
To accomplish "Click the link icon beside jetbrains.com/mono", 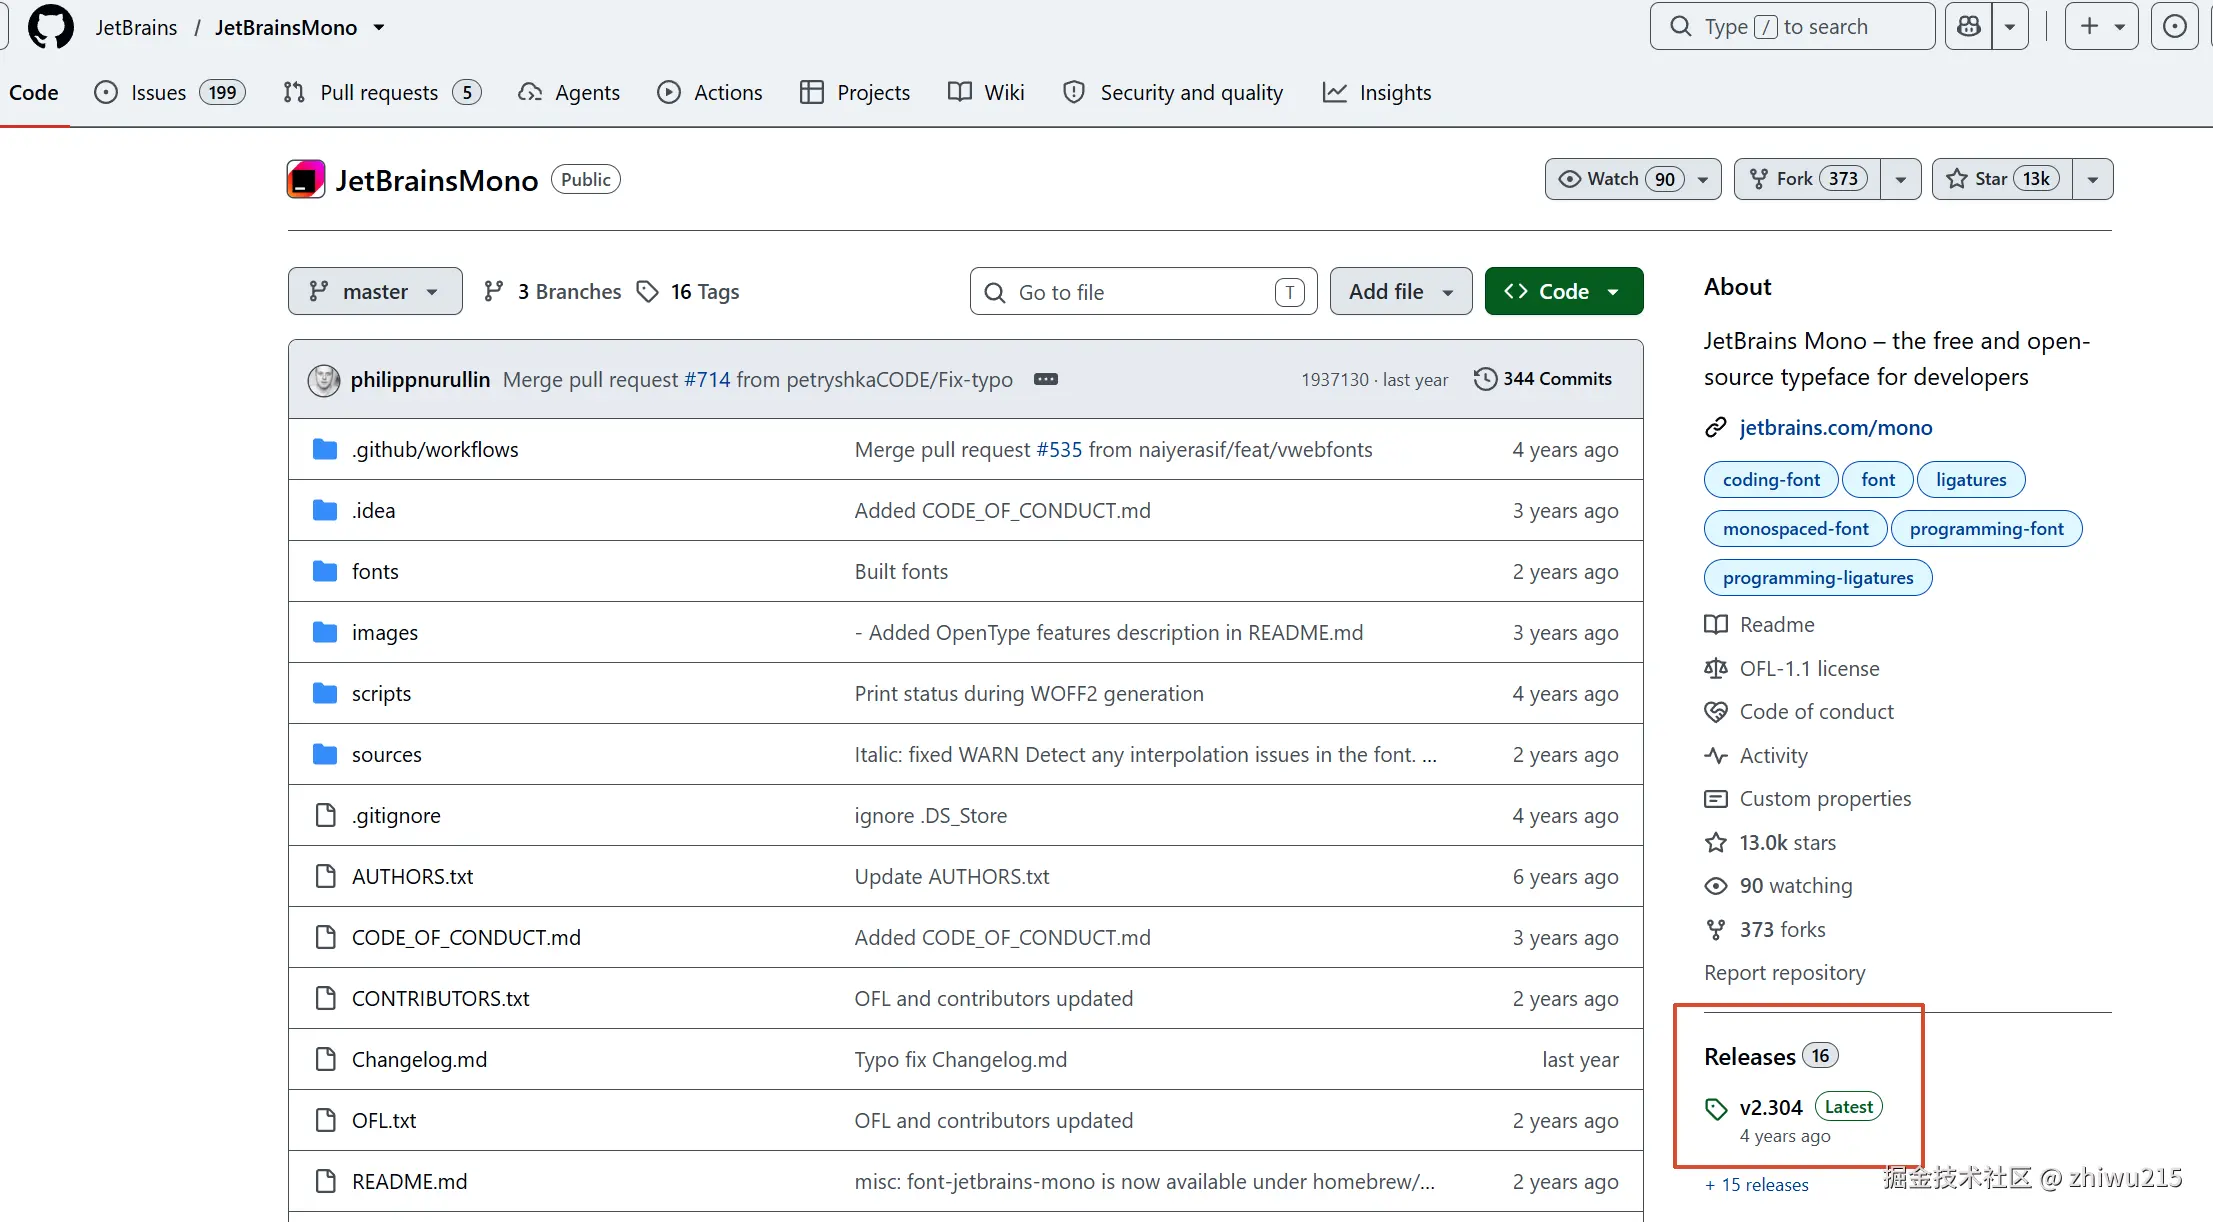I will 1716,428.
